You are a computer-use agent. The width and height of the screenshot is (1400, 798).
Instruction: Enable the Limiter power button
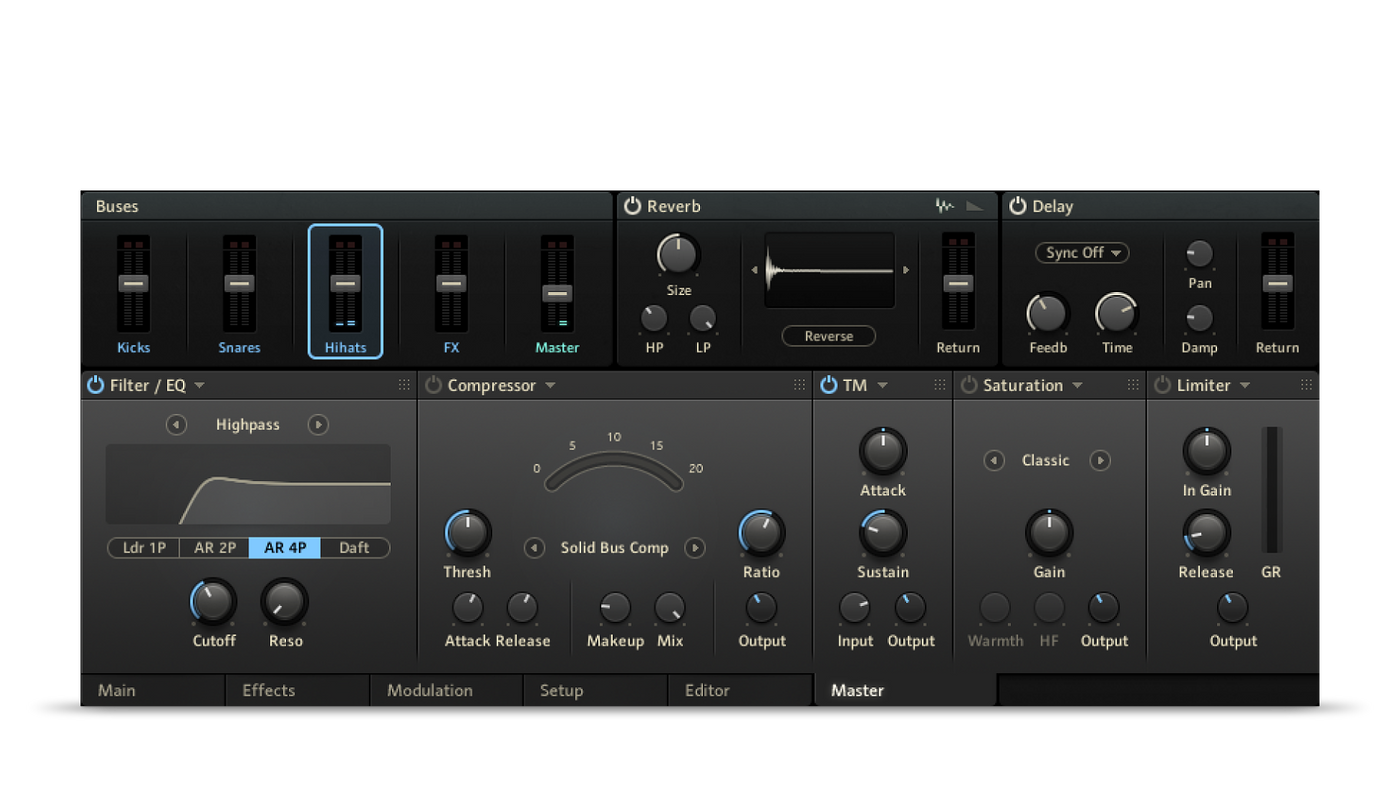(x=1163, y=385)
